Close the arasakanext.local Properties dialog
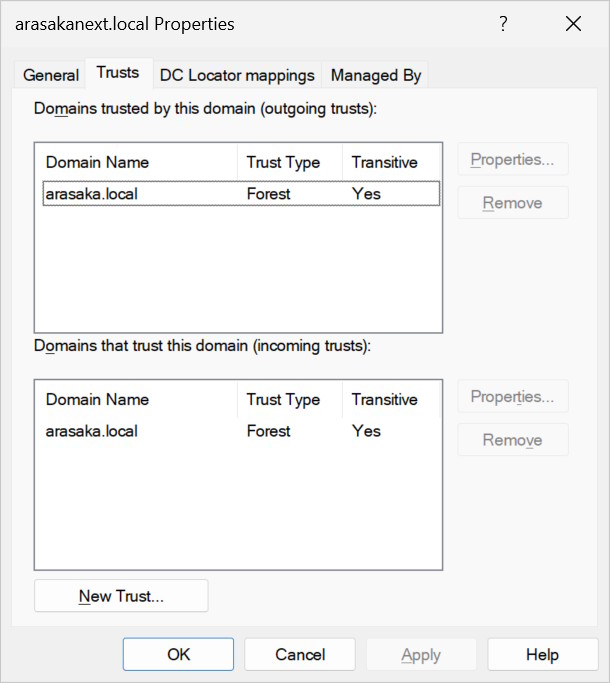This screenshot has width=610, height=683. click(x=573, y=24)
